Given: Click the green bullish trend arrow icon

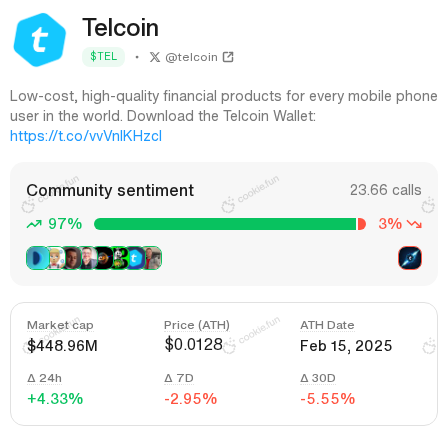Looking at the screenshot, I should [34, 224].
